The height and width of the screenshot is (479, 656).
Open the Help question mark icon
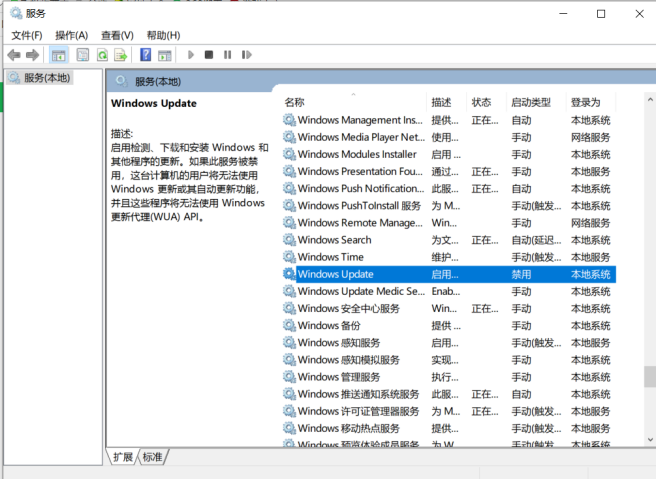(x=145, y=55)
